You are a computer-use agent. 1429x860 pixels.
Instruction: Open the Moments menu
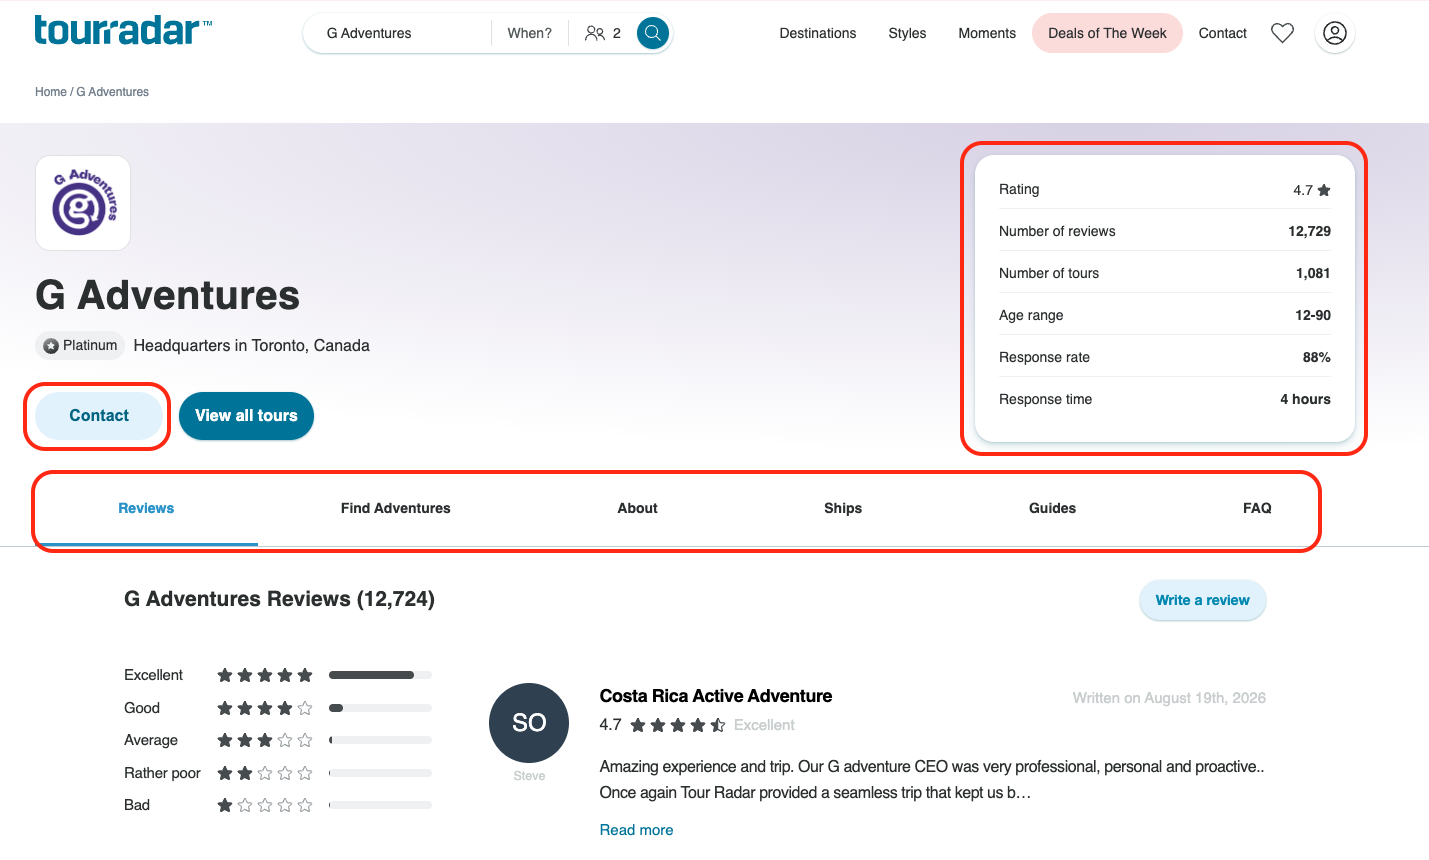click(x=987, y=33)
